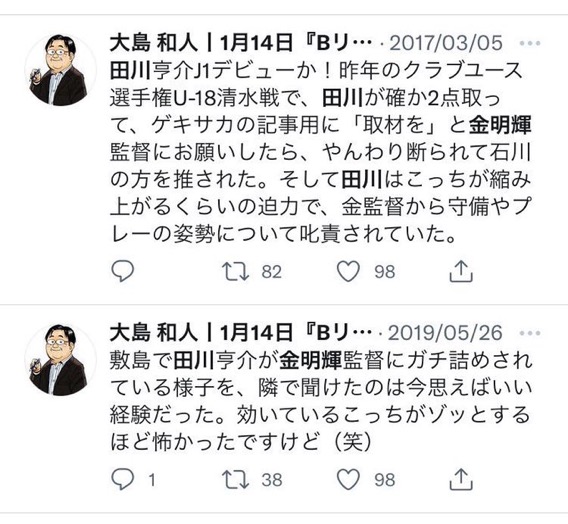Open the 2017/03/05 date link

(446, 43)
